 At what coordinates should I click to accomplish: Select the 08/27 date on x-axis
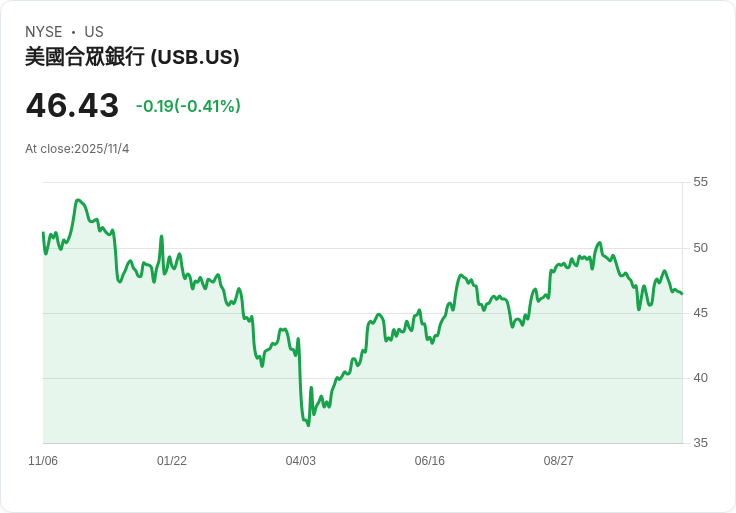[559, 461]
